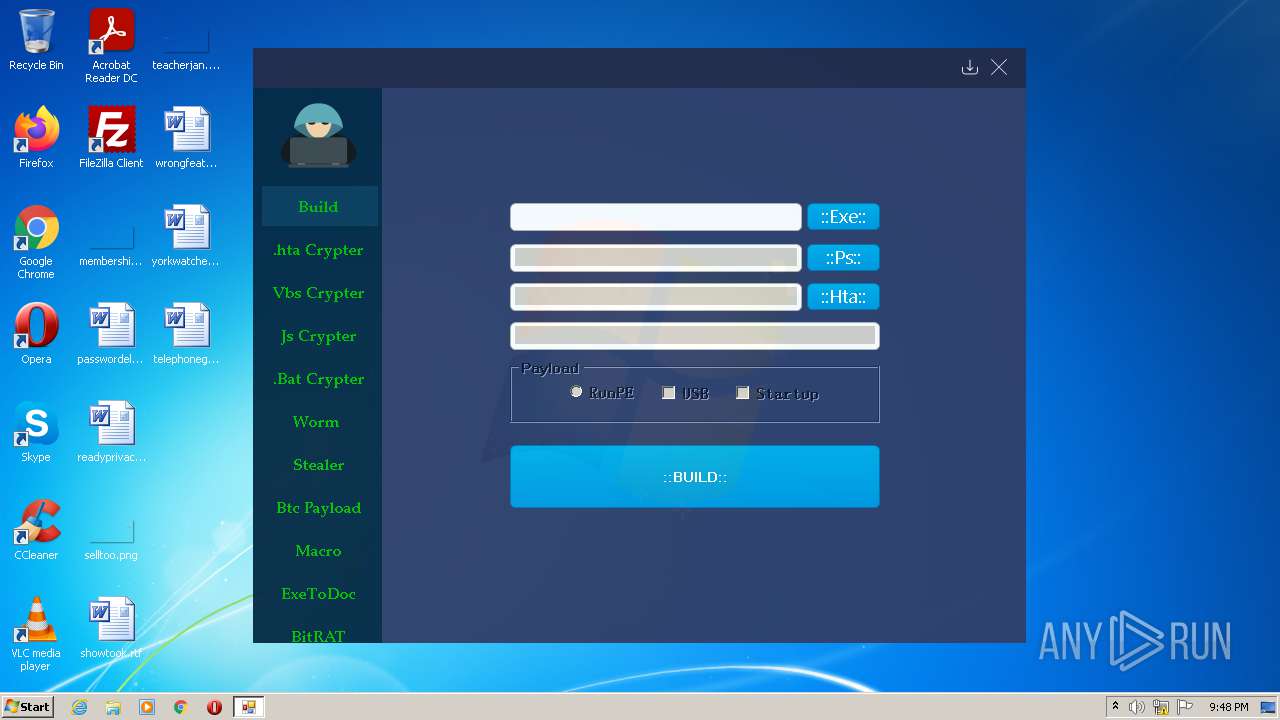Switch to the Macro section
Viewport: 1280px width, 720px height.
click(319, 551)
